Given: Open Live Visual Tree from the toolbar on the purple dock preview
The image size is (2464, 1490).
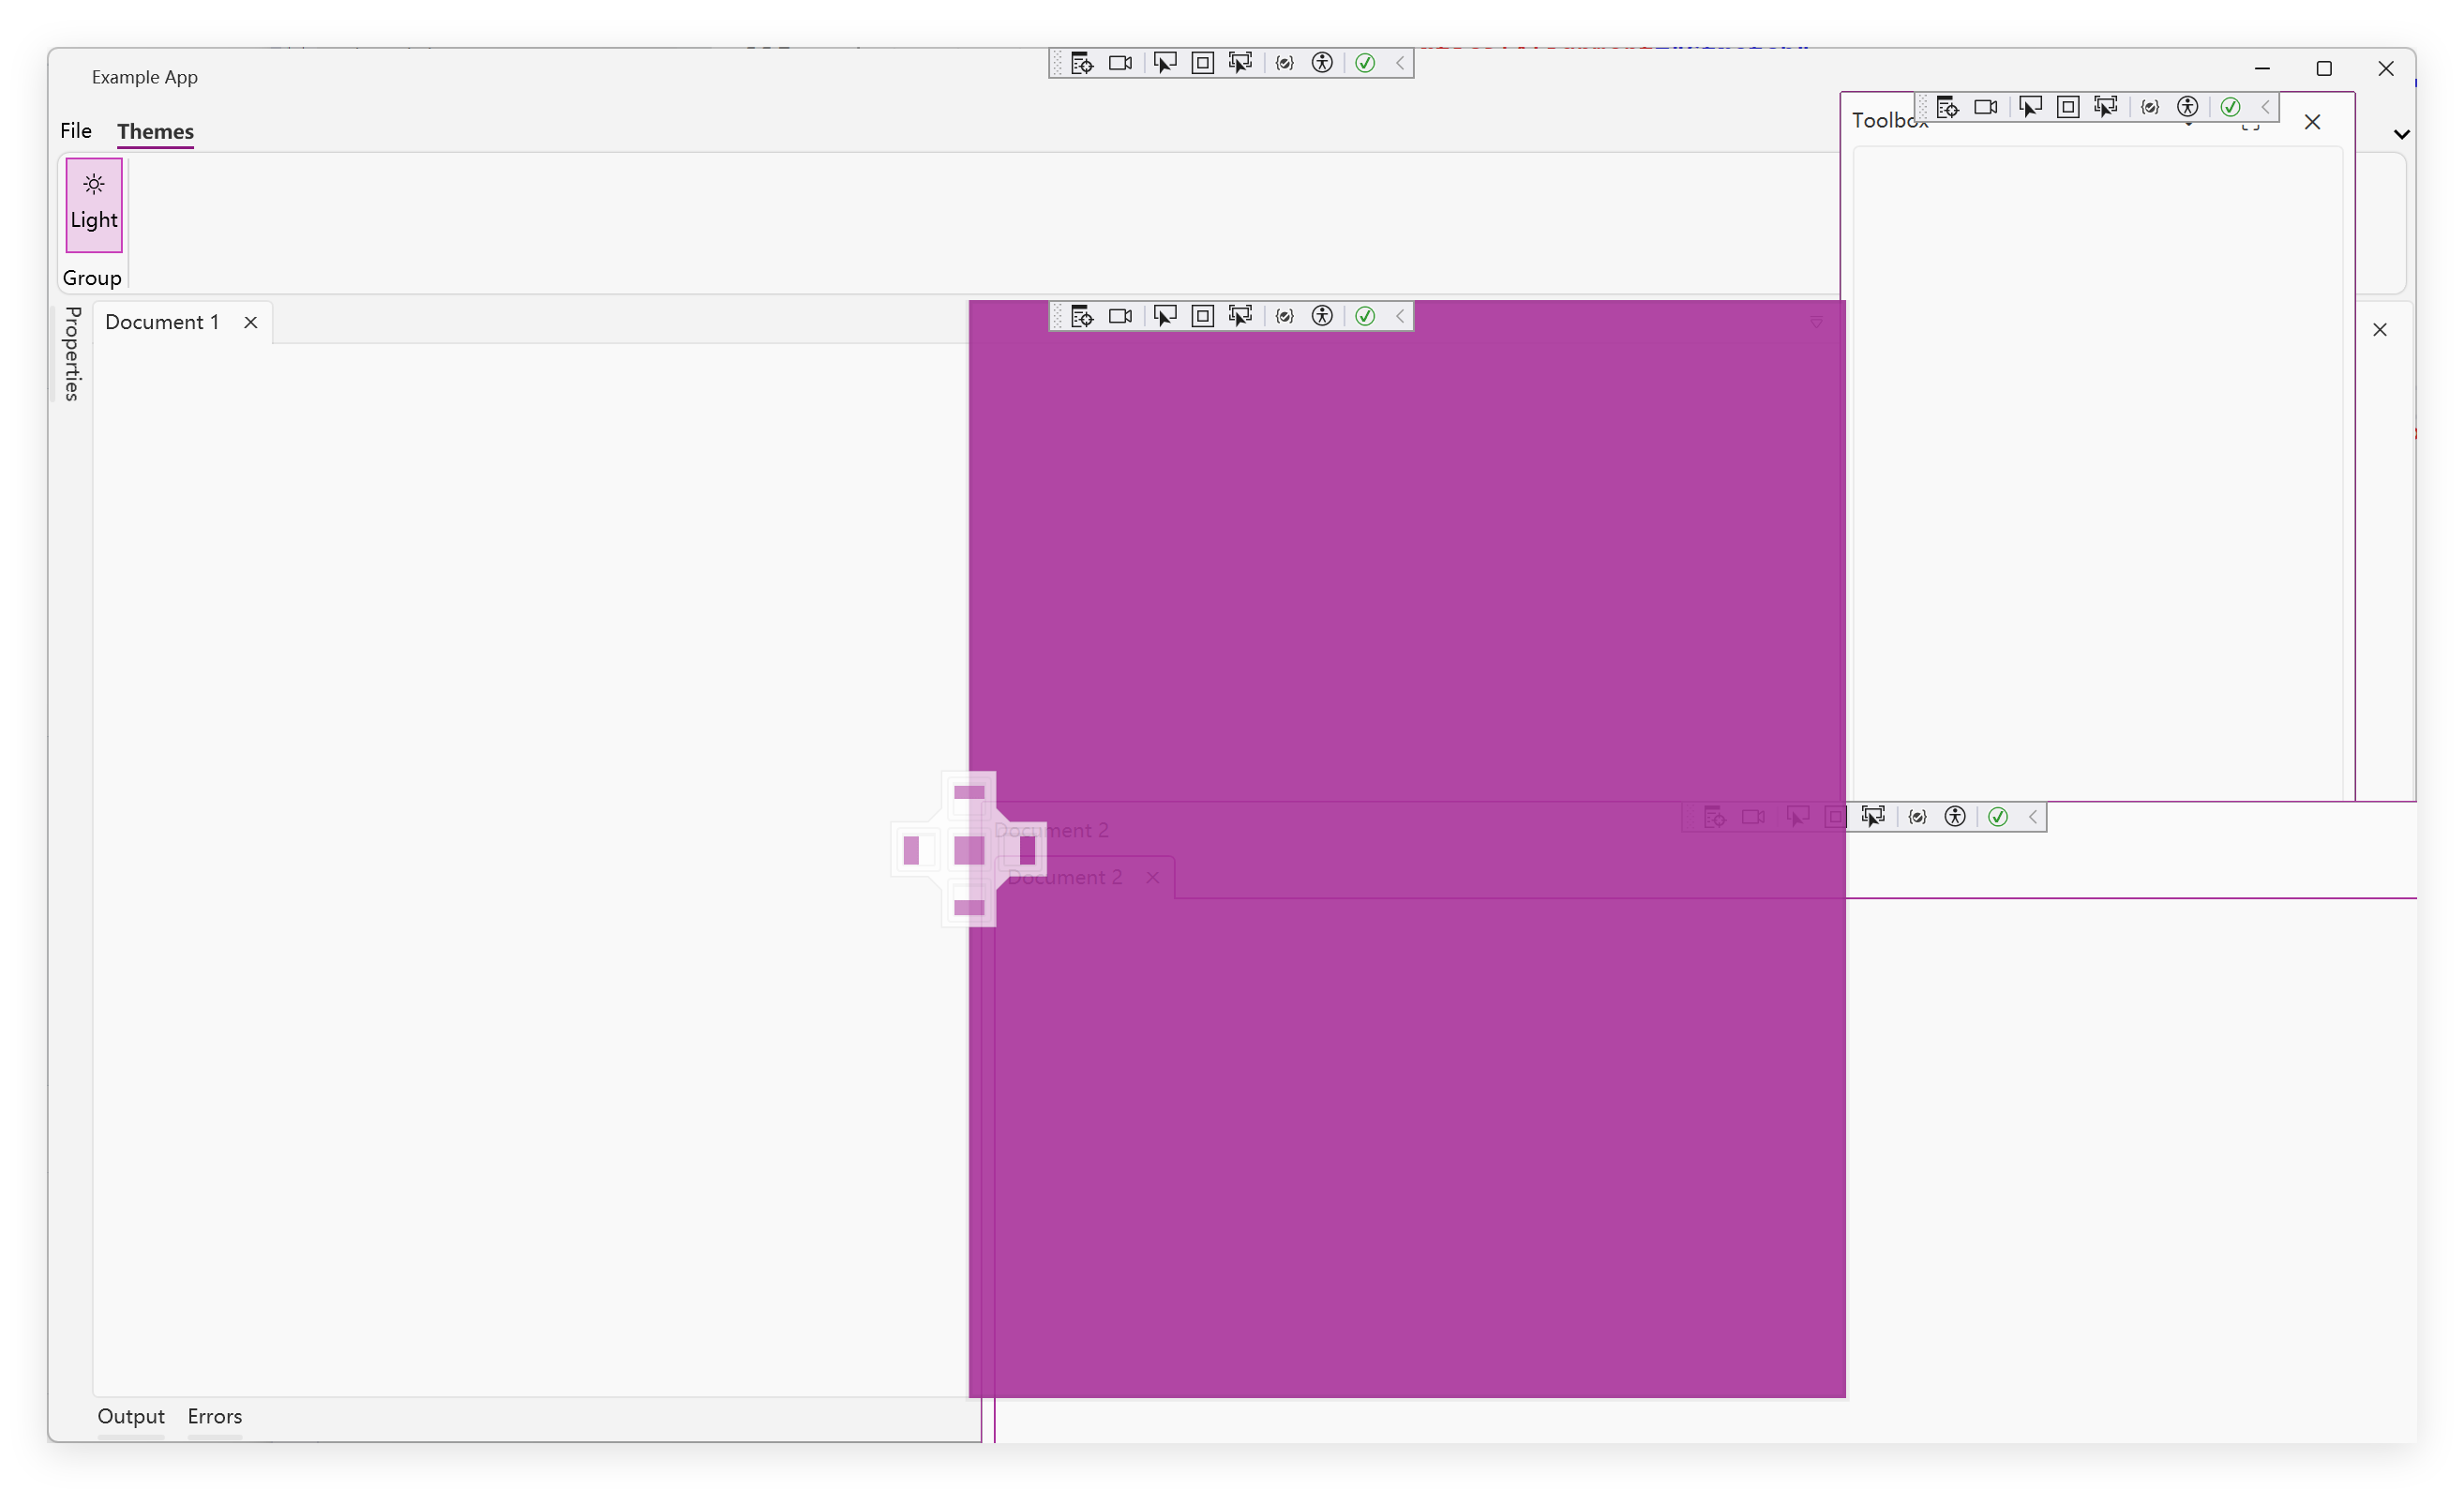Looking at the screenshot, I should (x=1081, y=316).
